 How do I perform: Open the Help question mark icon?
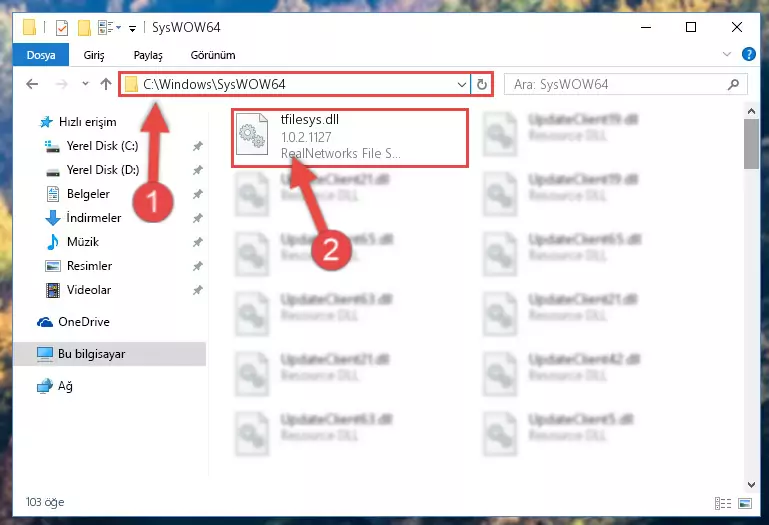pyautogui.click(x=748, y=54)
